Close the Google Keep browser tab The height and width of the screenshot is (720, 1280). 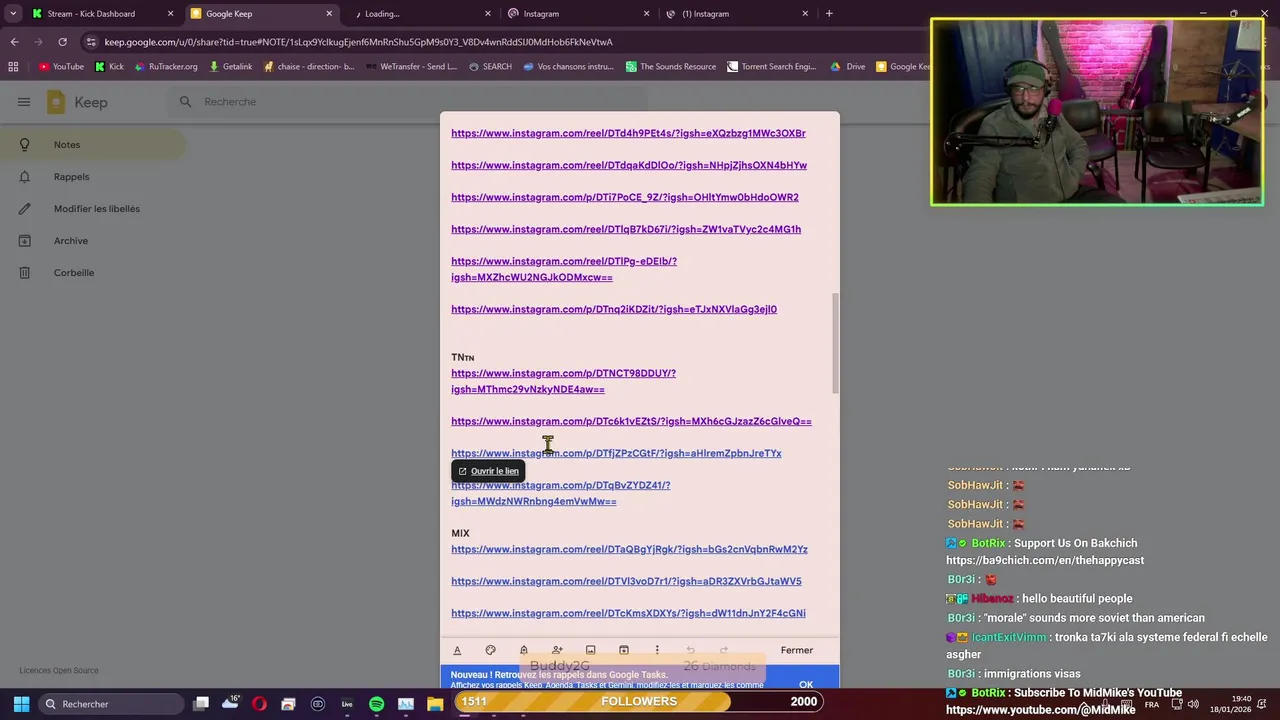tap(329, 14)
